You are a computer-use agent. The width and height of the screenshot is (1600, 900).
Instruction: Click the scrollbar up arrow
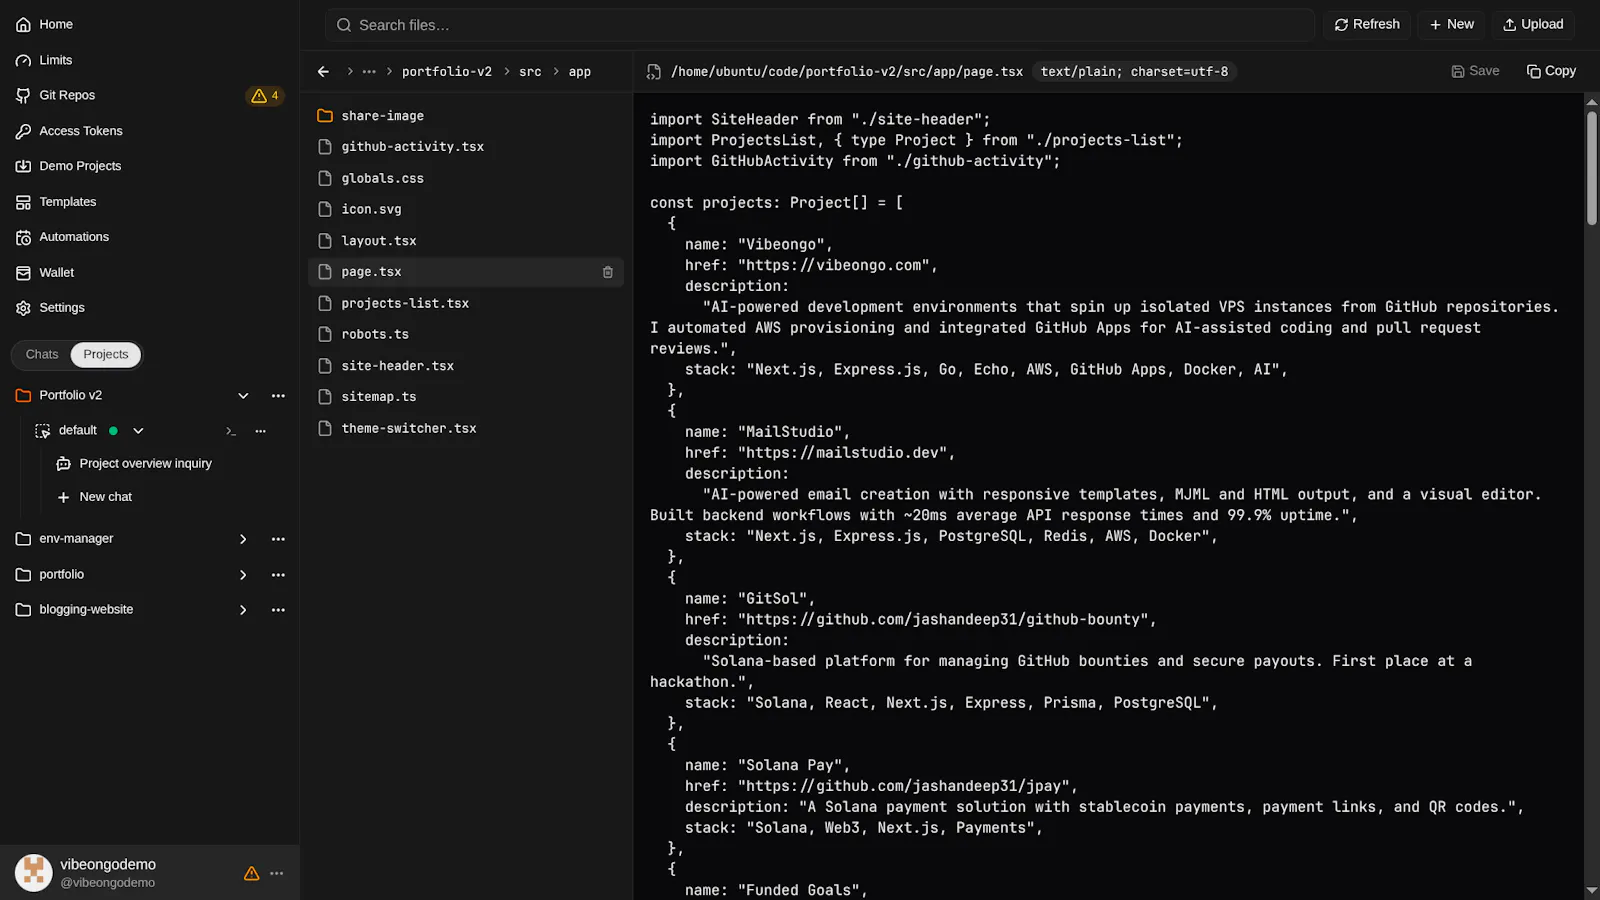click(x=1591, y=102)
